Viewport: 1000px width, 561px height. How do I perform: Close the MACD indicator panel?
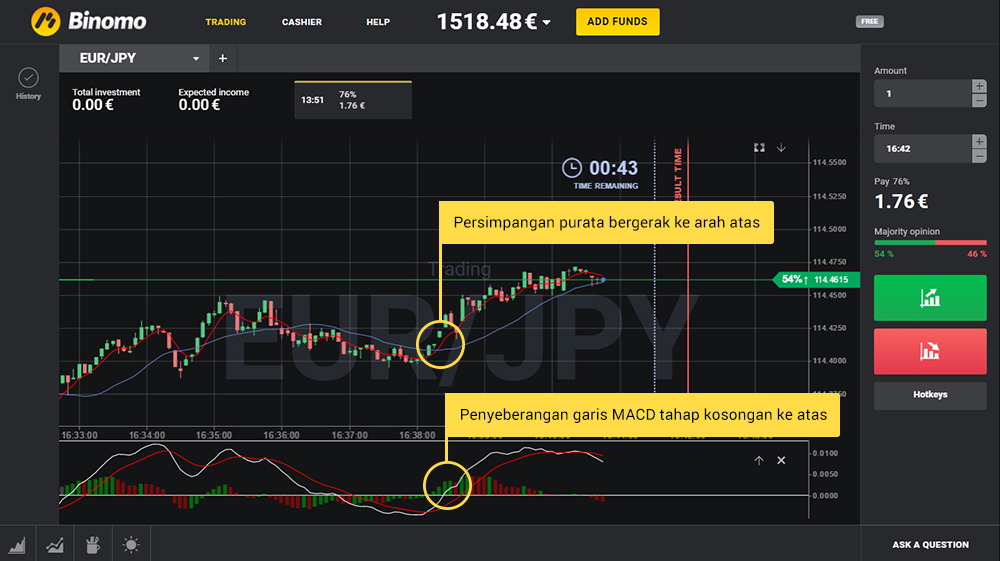781,460
